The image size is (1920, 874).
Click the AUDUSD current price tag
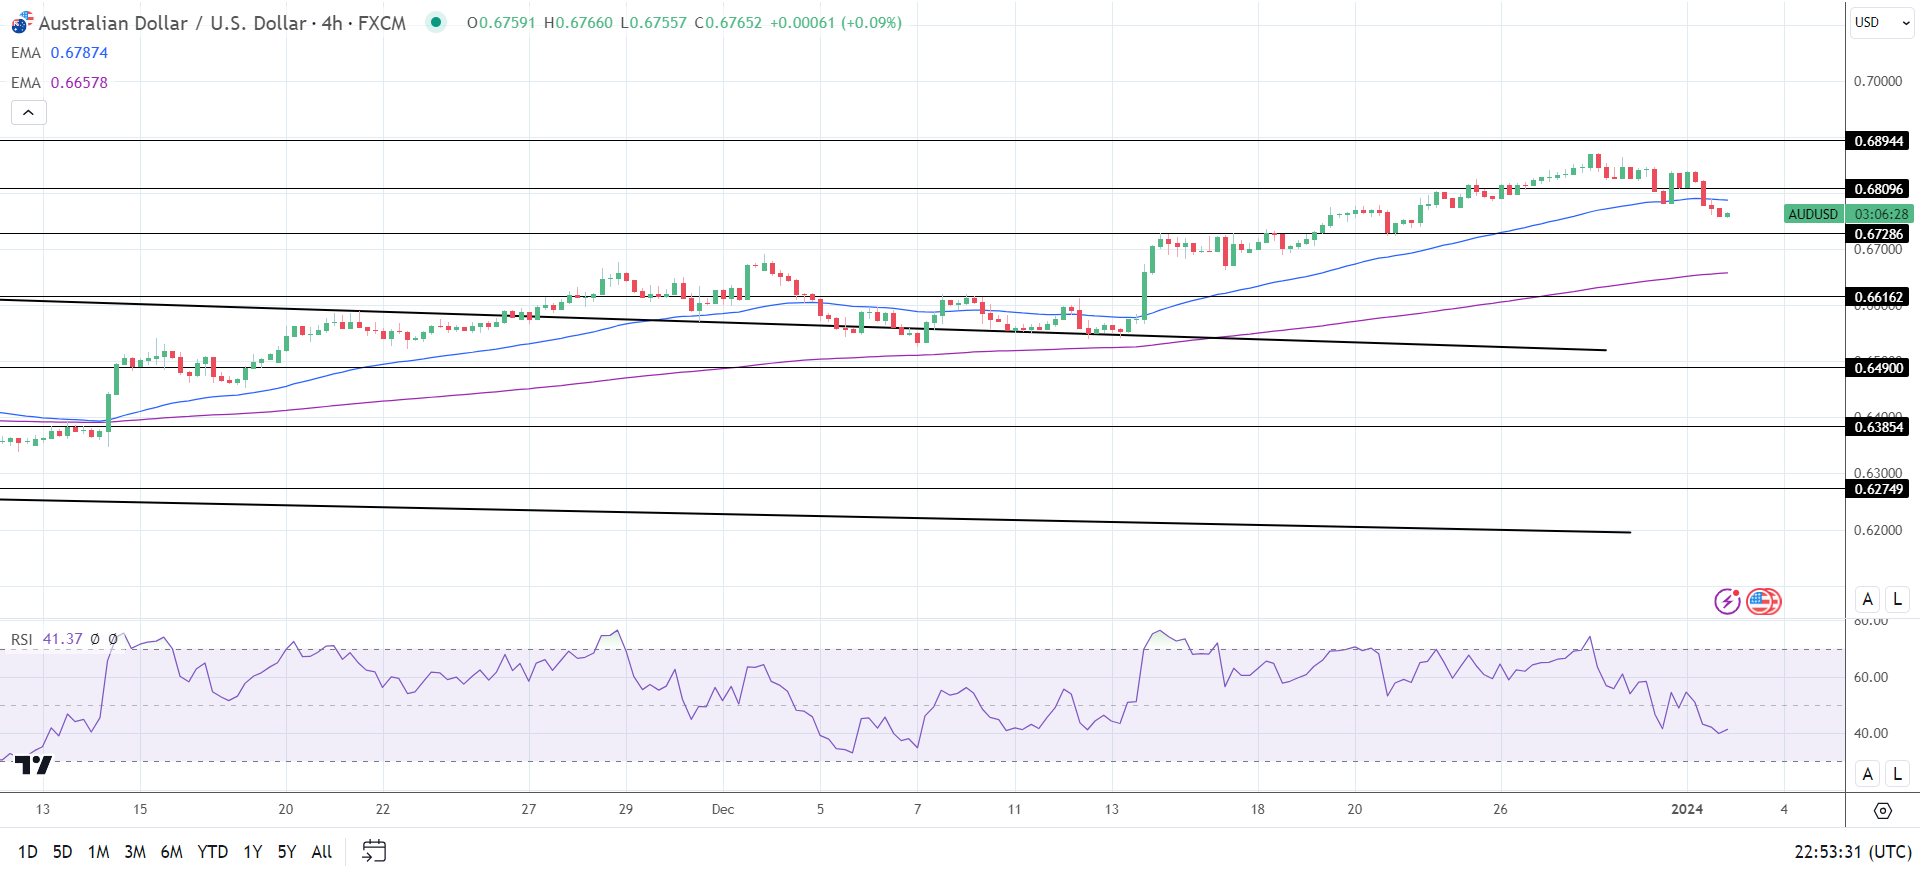pyautogui.click(x=1813, y=214)
